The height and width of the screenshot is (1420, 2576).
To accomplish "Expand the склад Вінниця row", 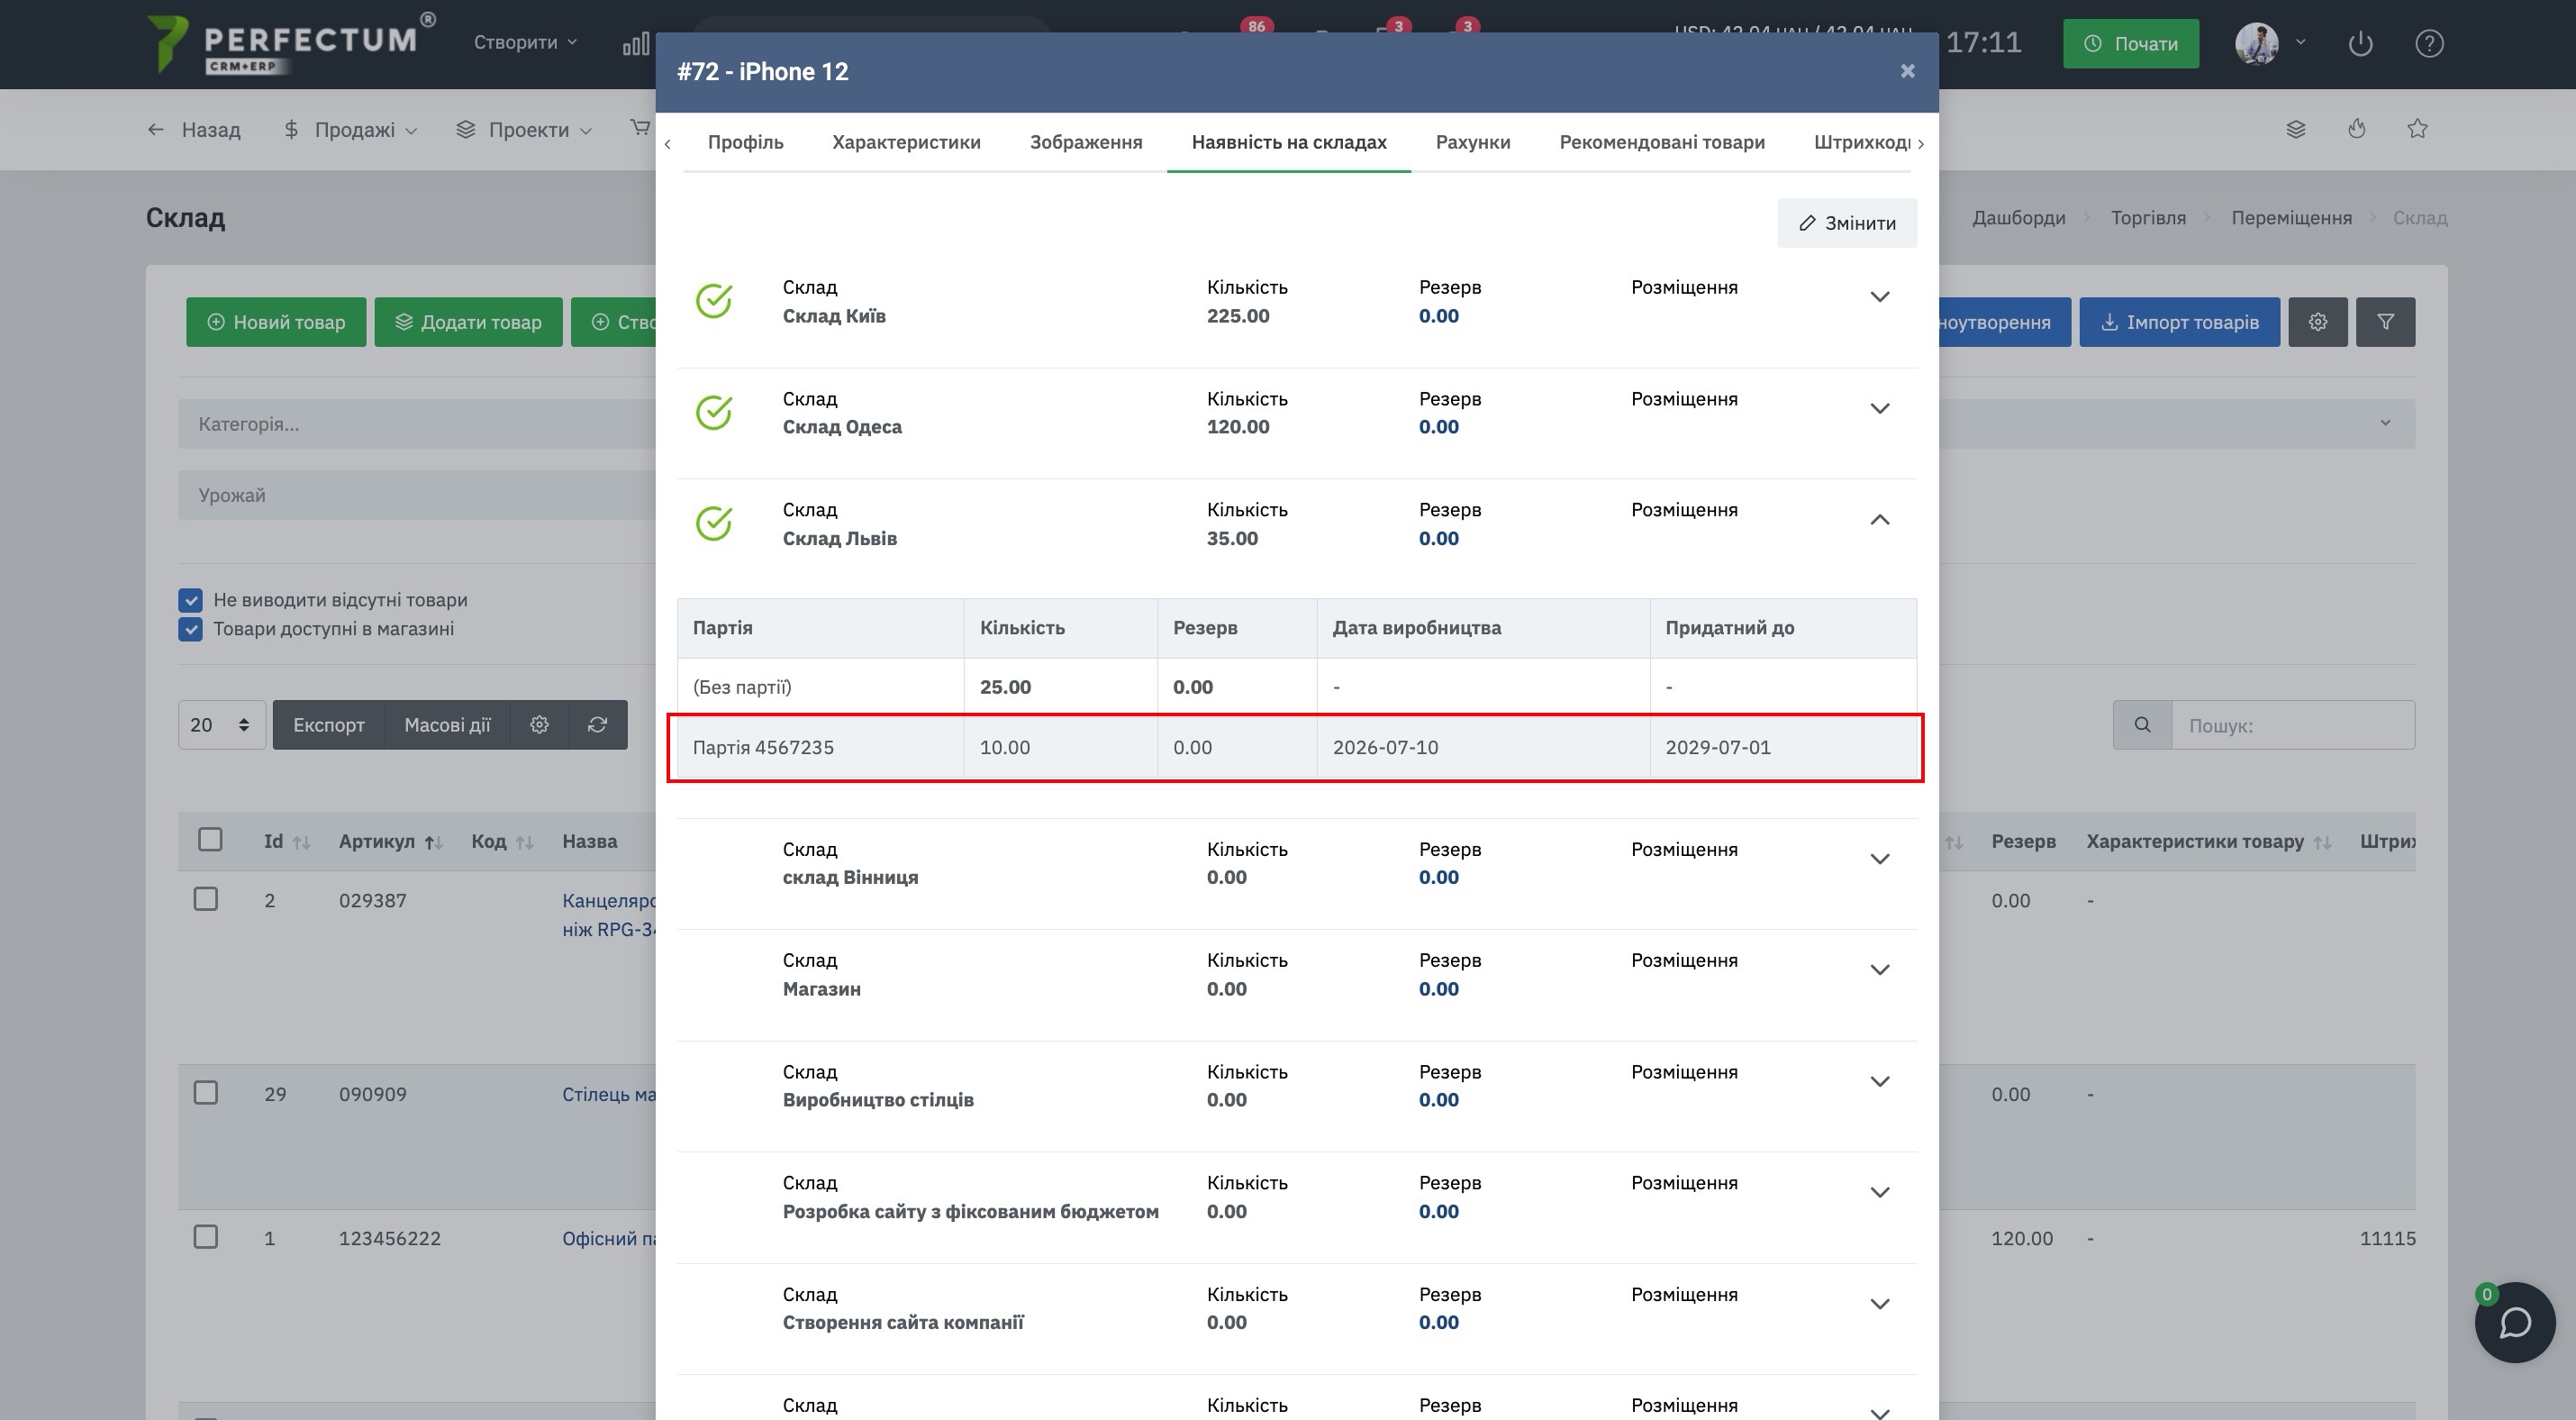I will tap(1879, 859).
